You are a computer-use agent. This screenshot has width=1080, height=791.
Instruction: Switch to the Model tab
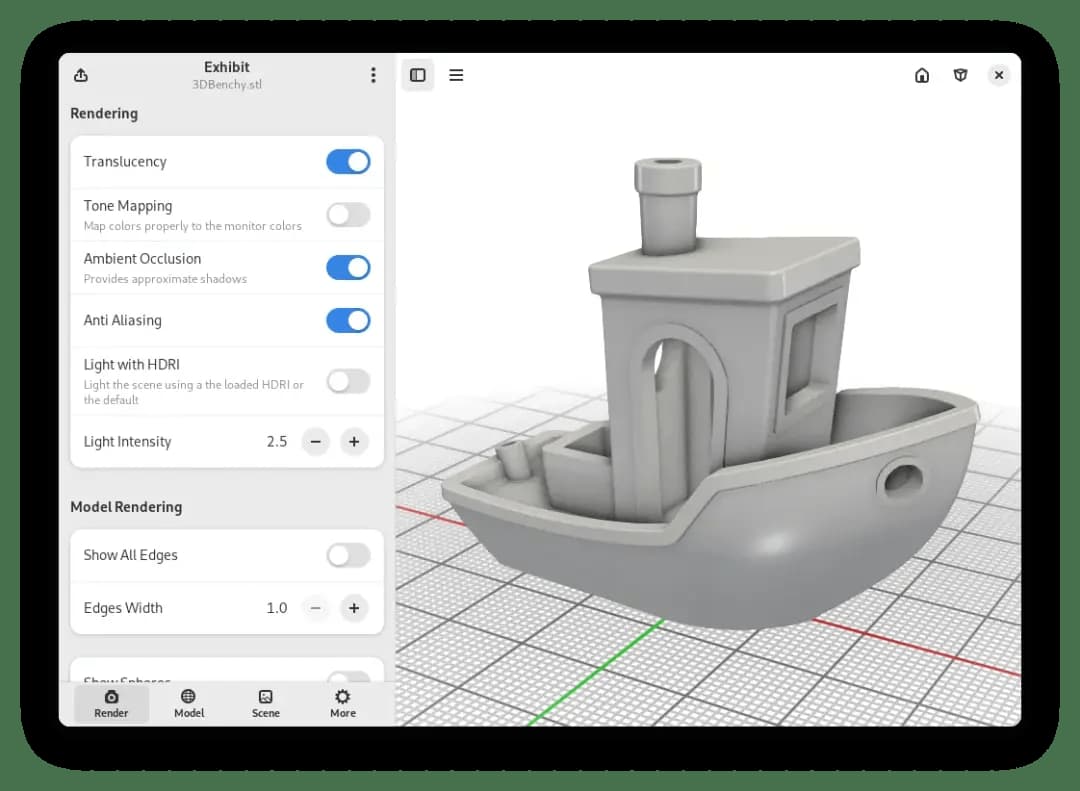coord(189,703)
